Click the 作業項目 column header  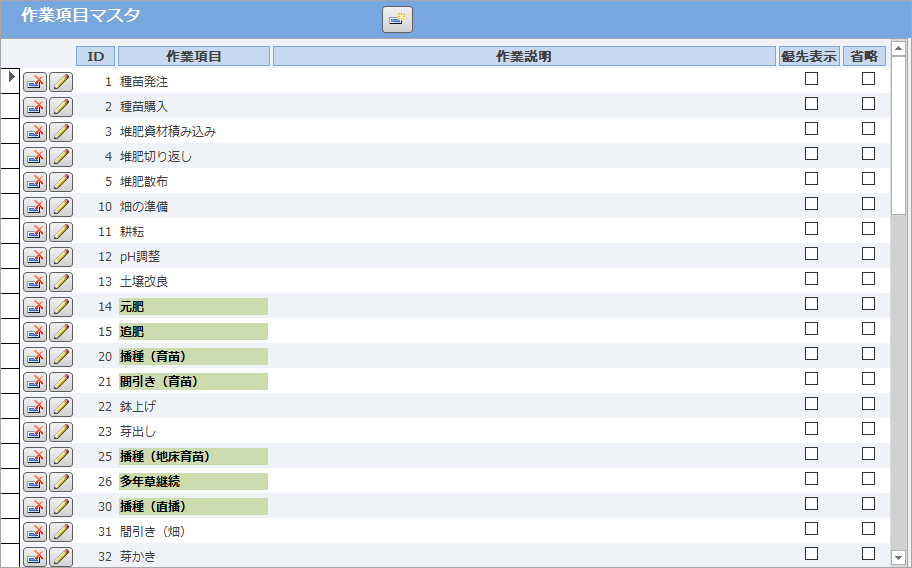tap(194, 56)
